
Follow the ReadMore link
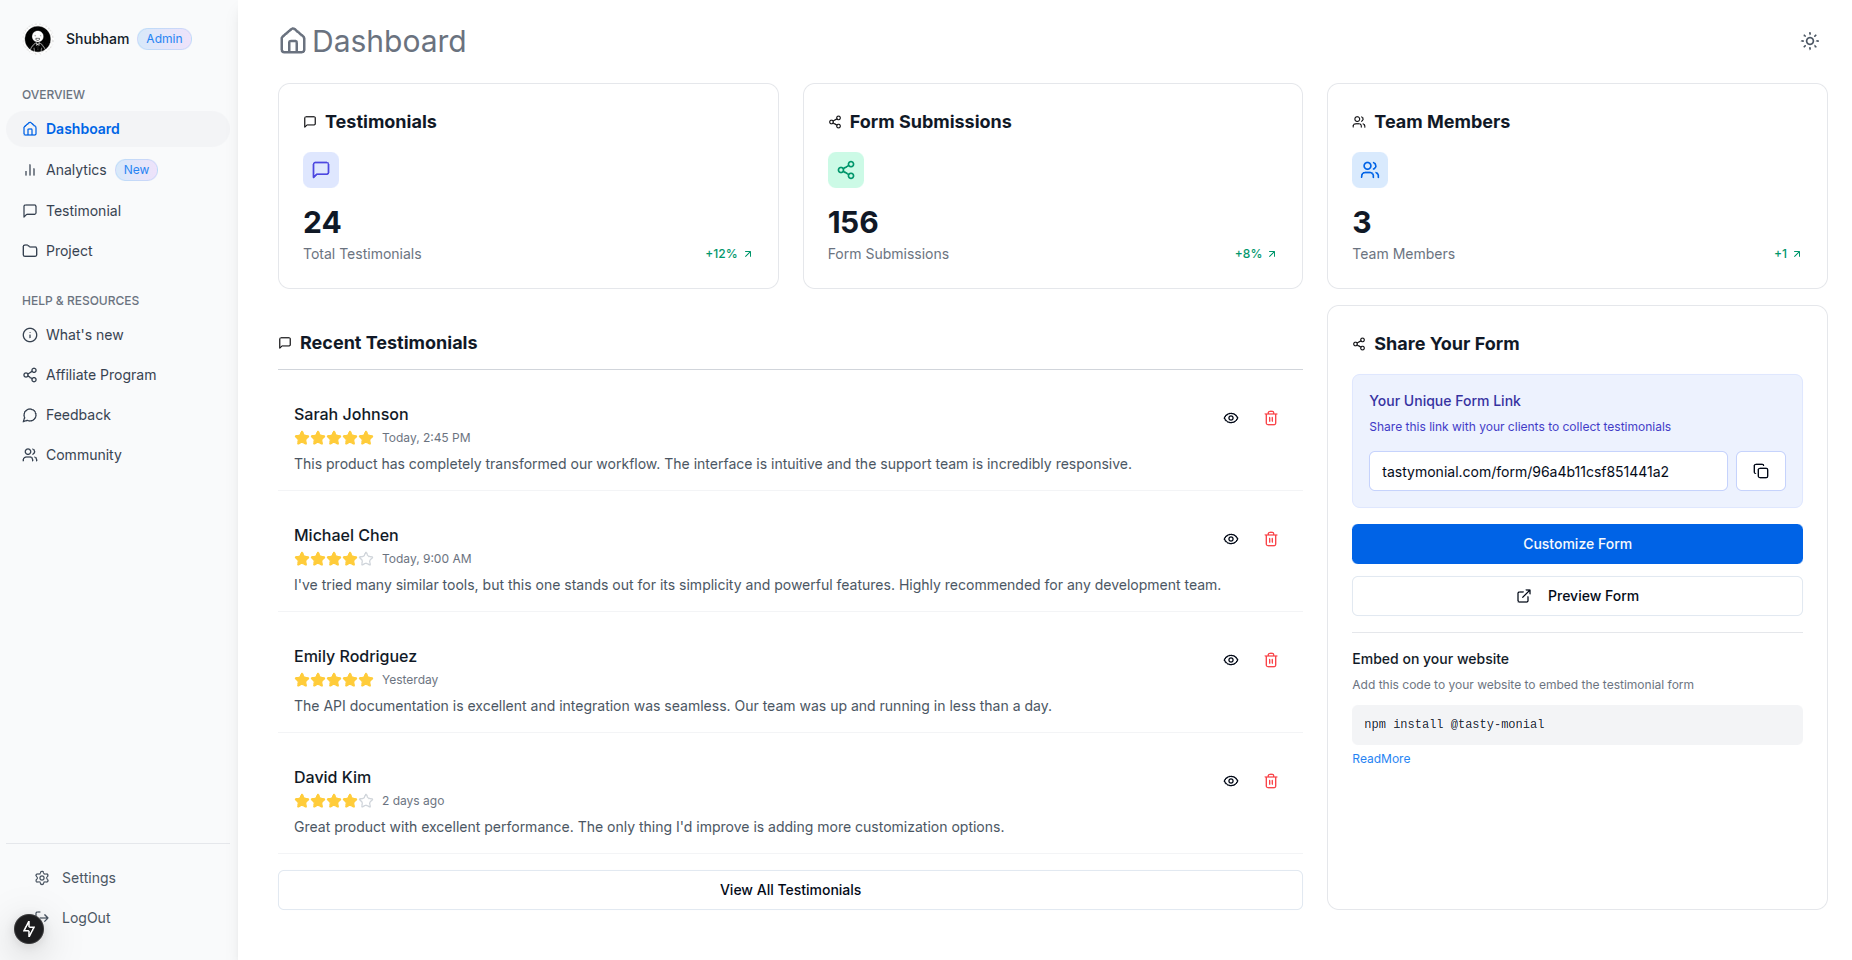coord(1381,759)
